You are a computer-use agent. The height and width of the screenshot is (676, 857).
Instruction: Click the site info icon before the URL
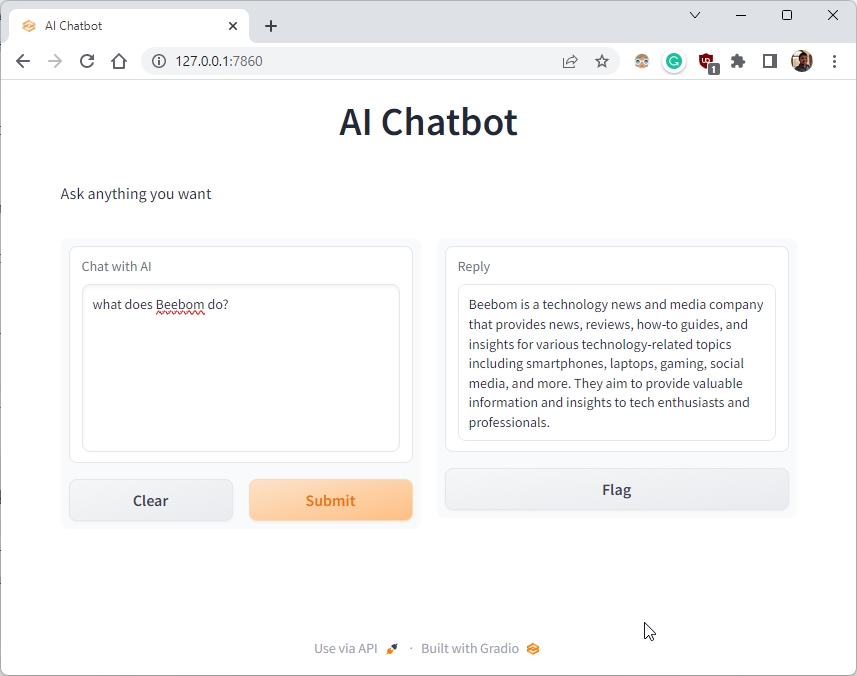point(158,61)
